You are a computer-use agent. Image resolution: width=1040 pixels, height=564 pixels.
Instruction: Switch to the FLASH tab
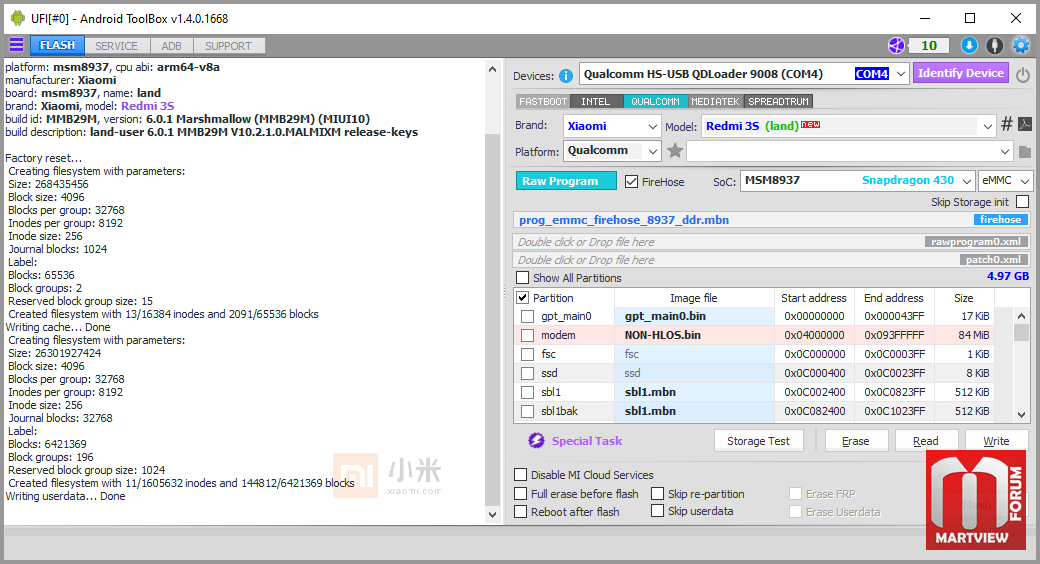tap(57, 45)
